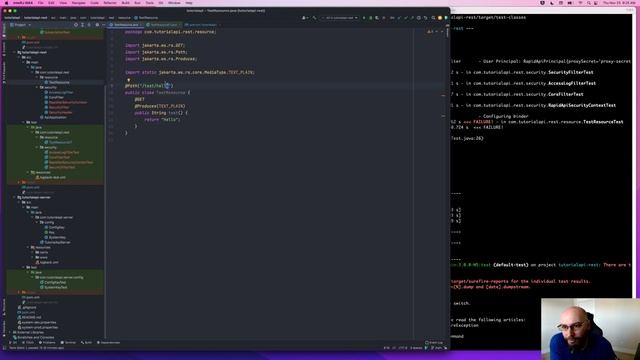Open the Problems tool window button
Image resolution: width=640 pixels, height=360 pixels.
(x=47, y=342)
